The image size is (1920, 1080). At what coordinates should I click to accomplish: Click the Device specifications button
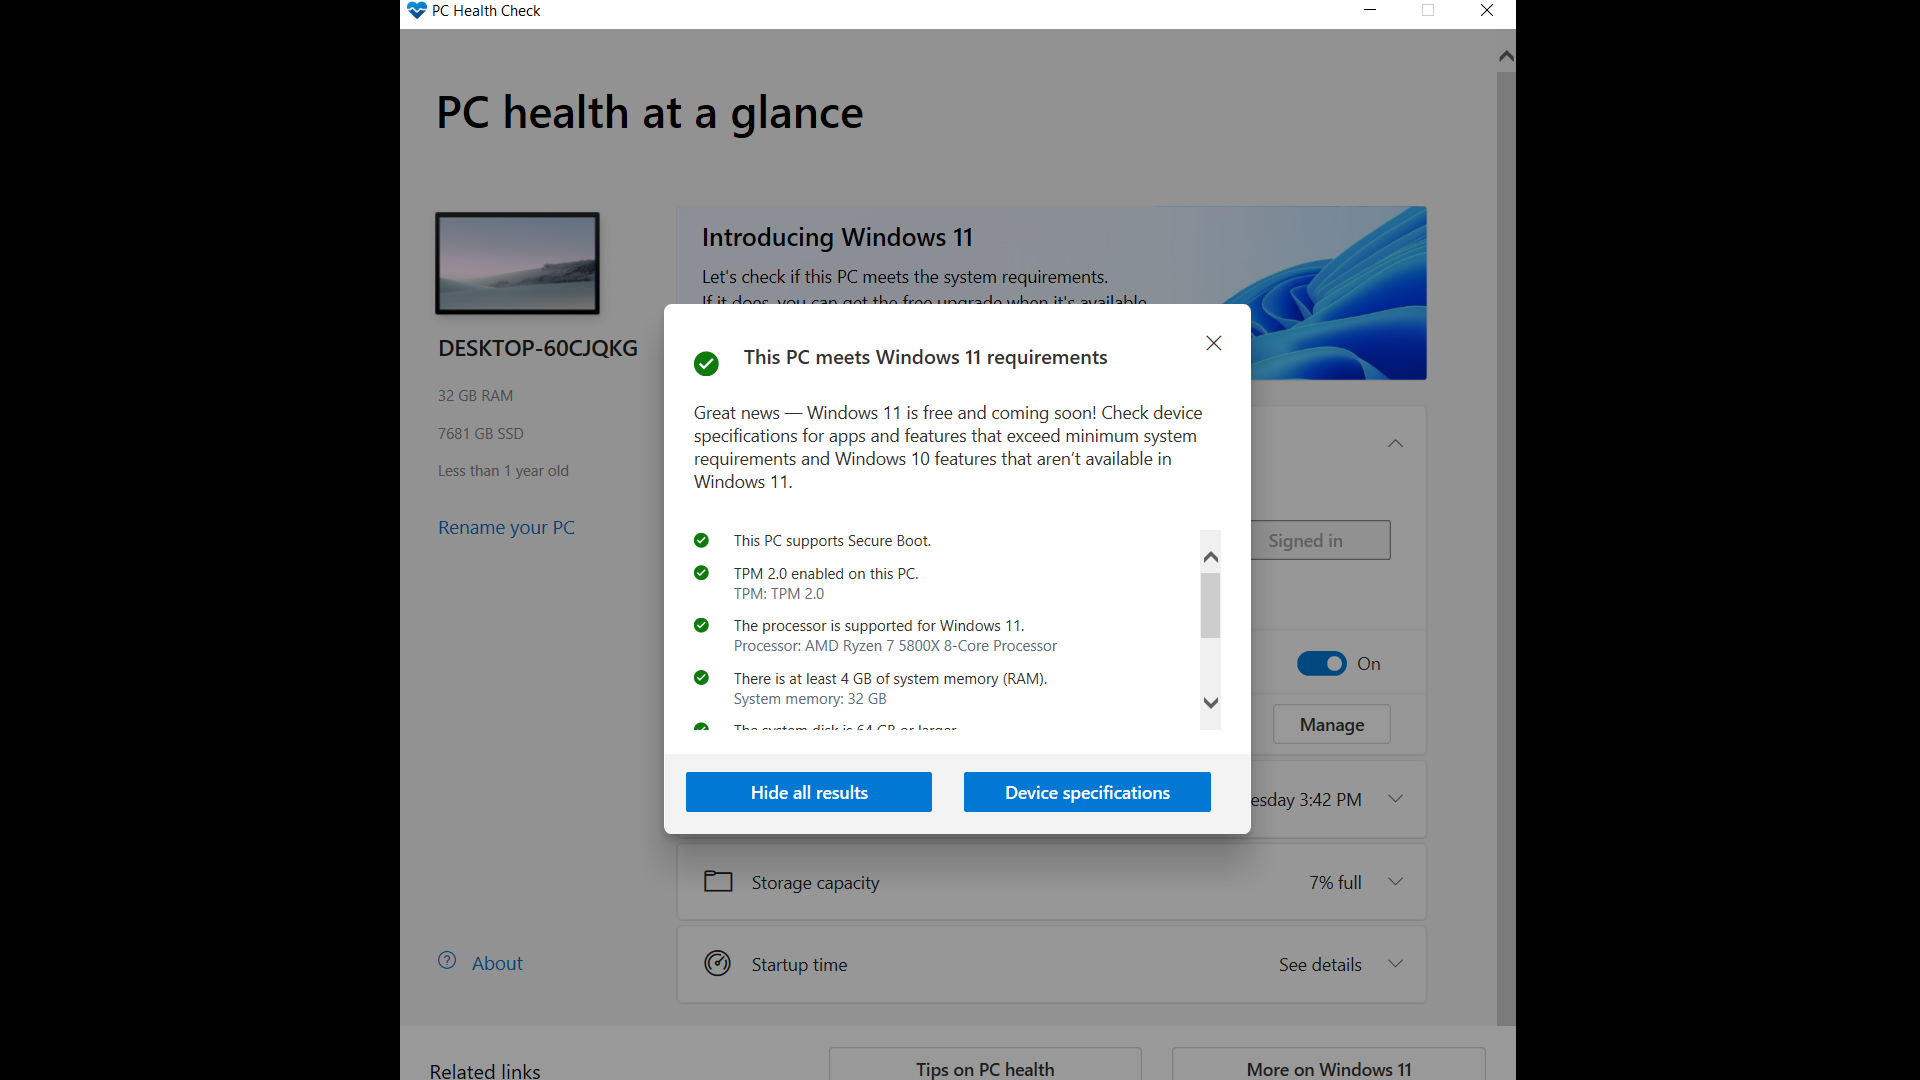point(1087,791)
